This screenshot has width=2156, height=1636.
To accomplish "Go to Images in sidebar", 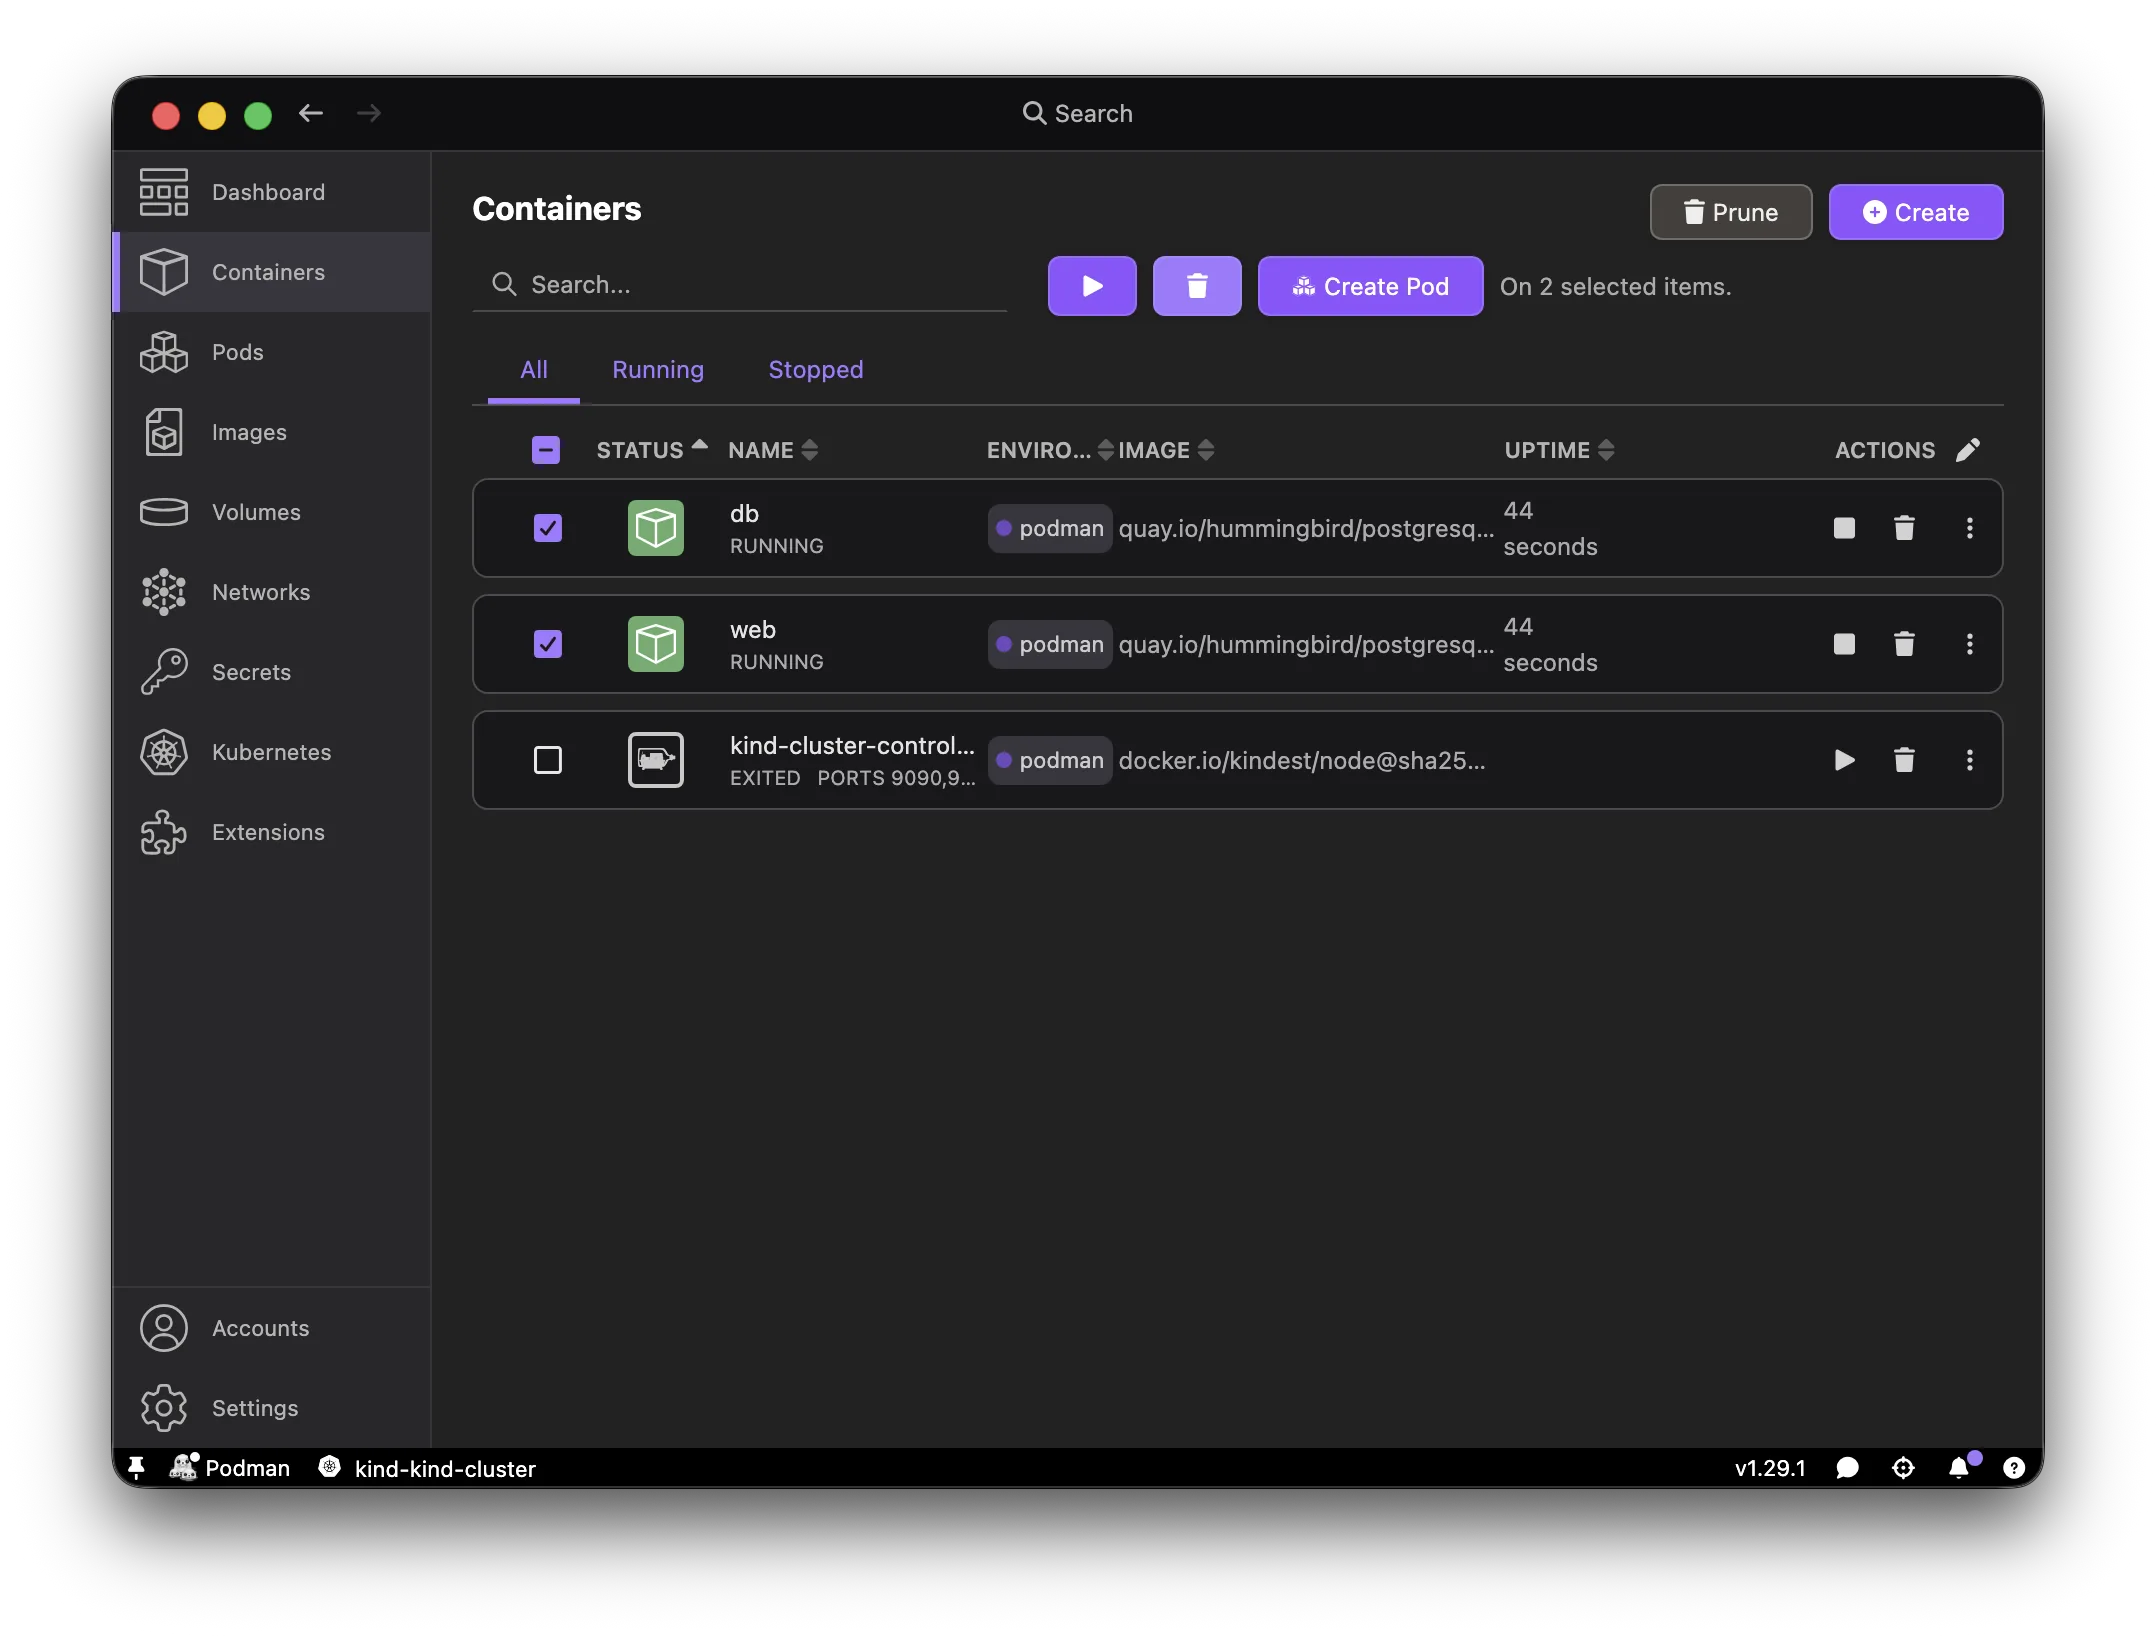I will pos(271,432).
